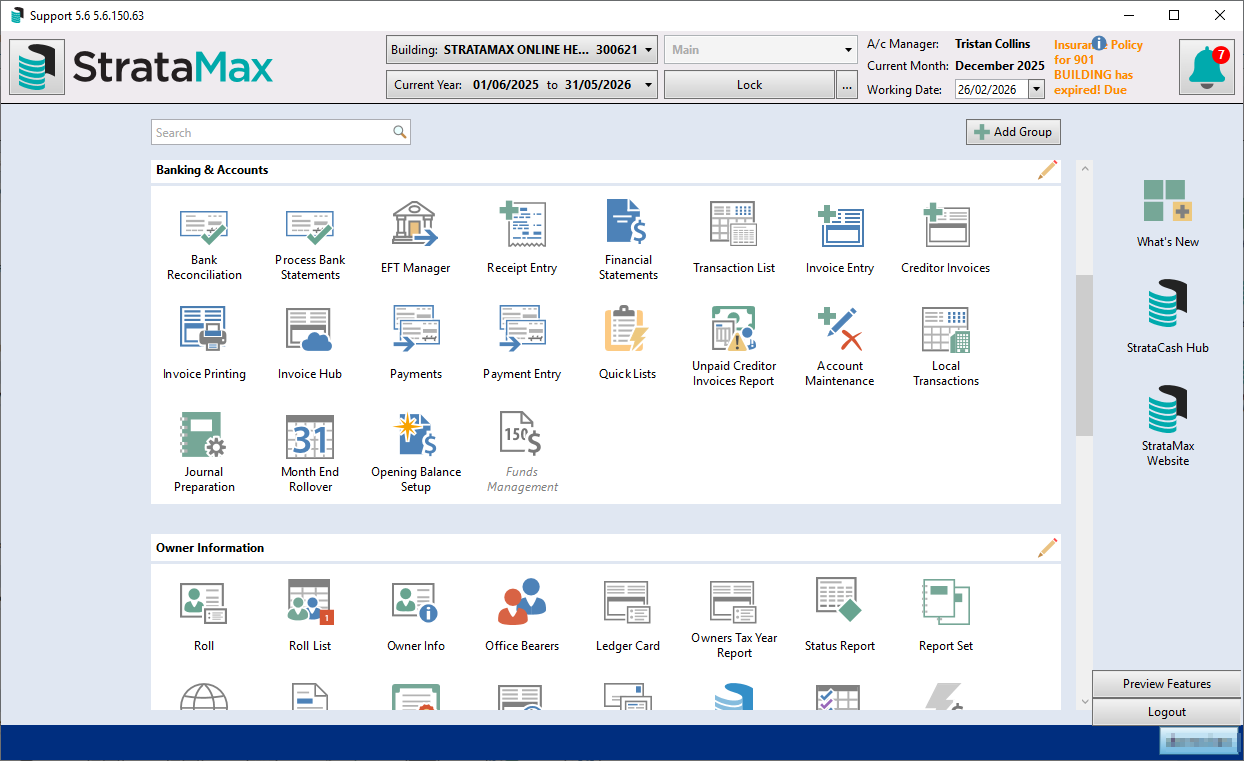Expand the Current Year dropdown
Image resolution: width=1244 pixels, height=761 pixels.
coord(649,85)
